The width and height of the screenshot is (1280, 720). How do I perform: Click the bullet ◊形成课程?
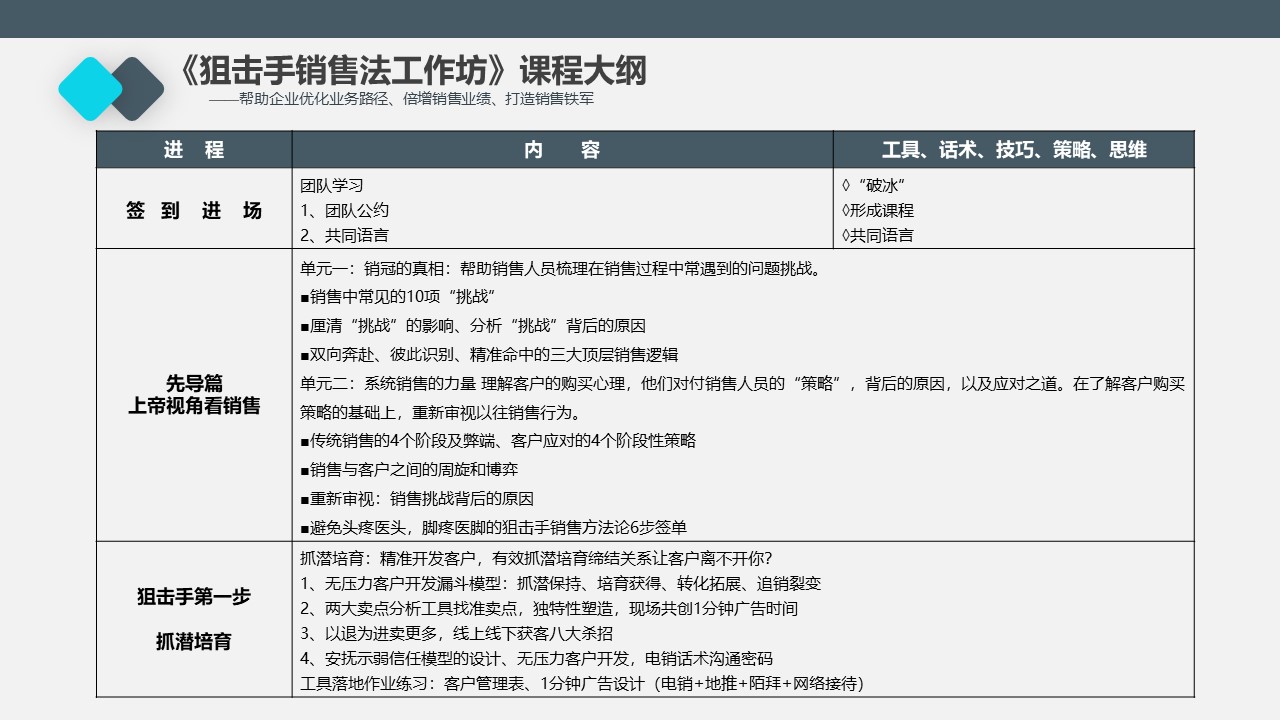point(878,210)
